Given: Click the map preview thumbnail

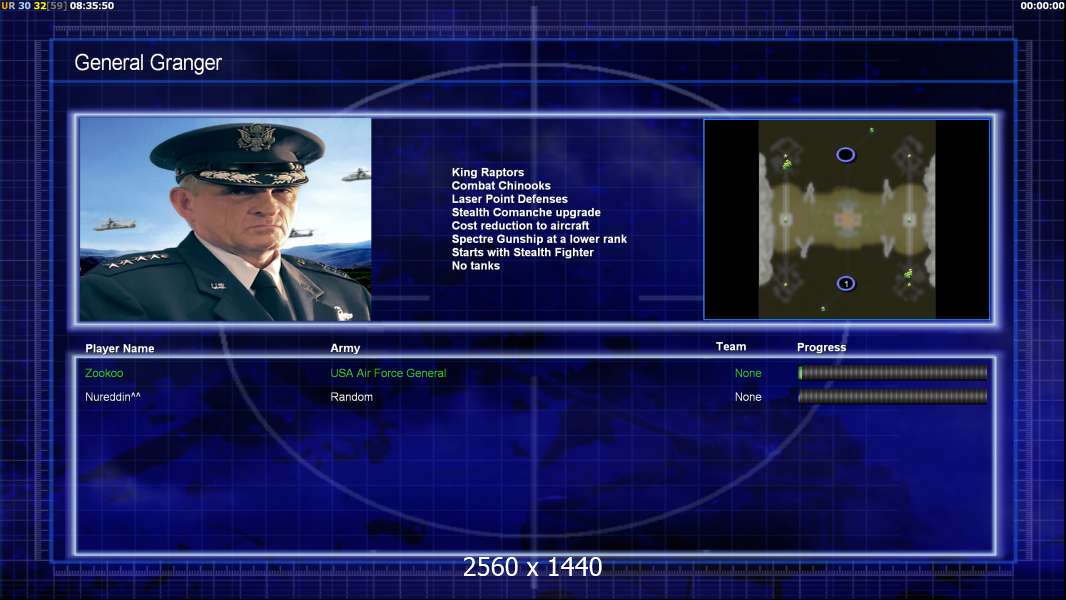Looking at the screenshot, I should (x=846, y=219).
